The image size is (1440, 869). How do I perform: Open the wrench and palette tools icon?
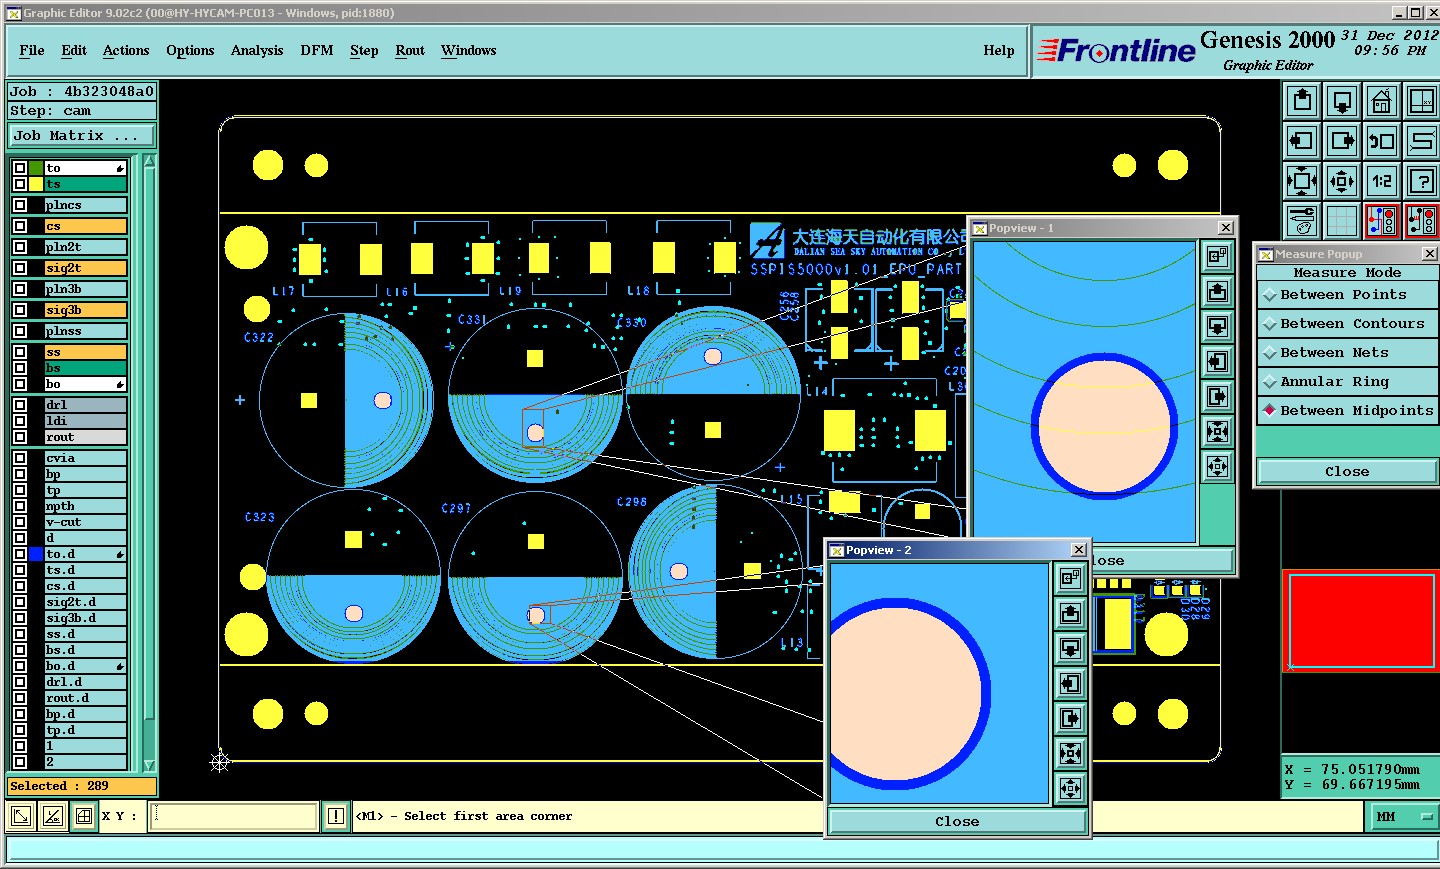(1302, 220)
